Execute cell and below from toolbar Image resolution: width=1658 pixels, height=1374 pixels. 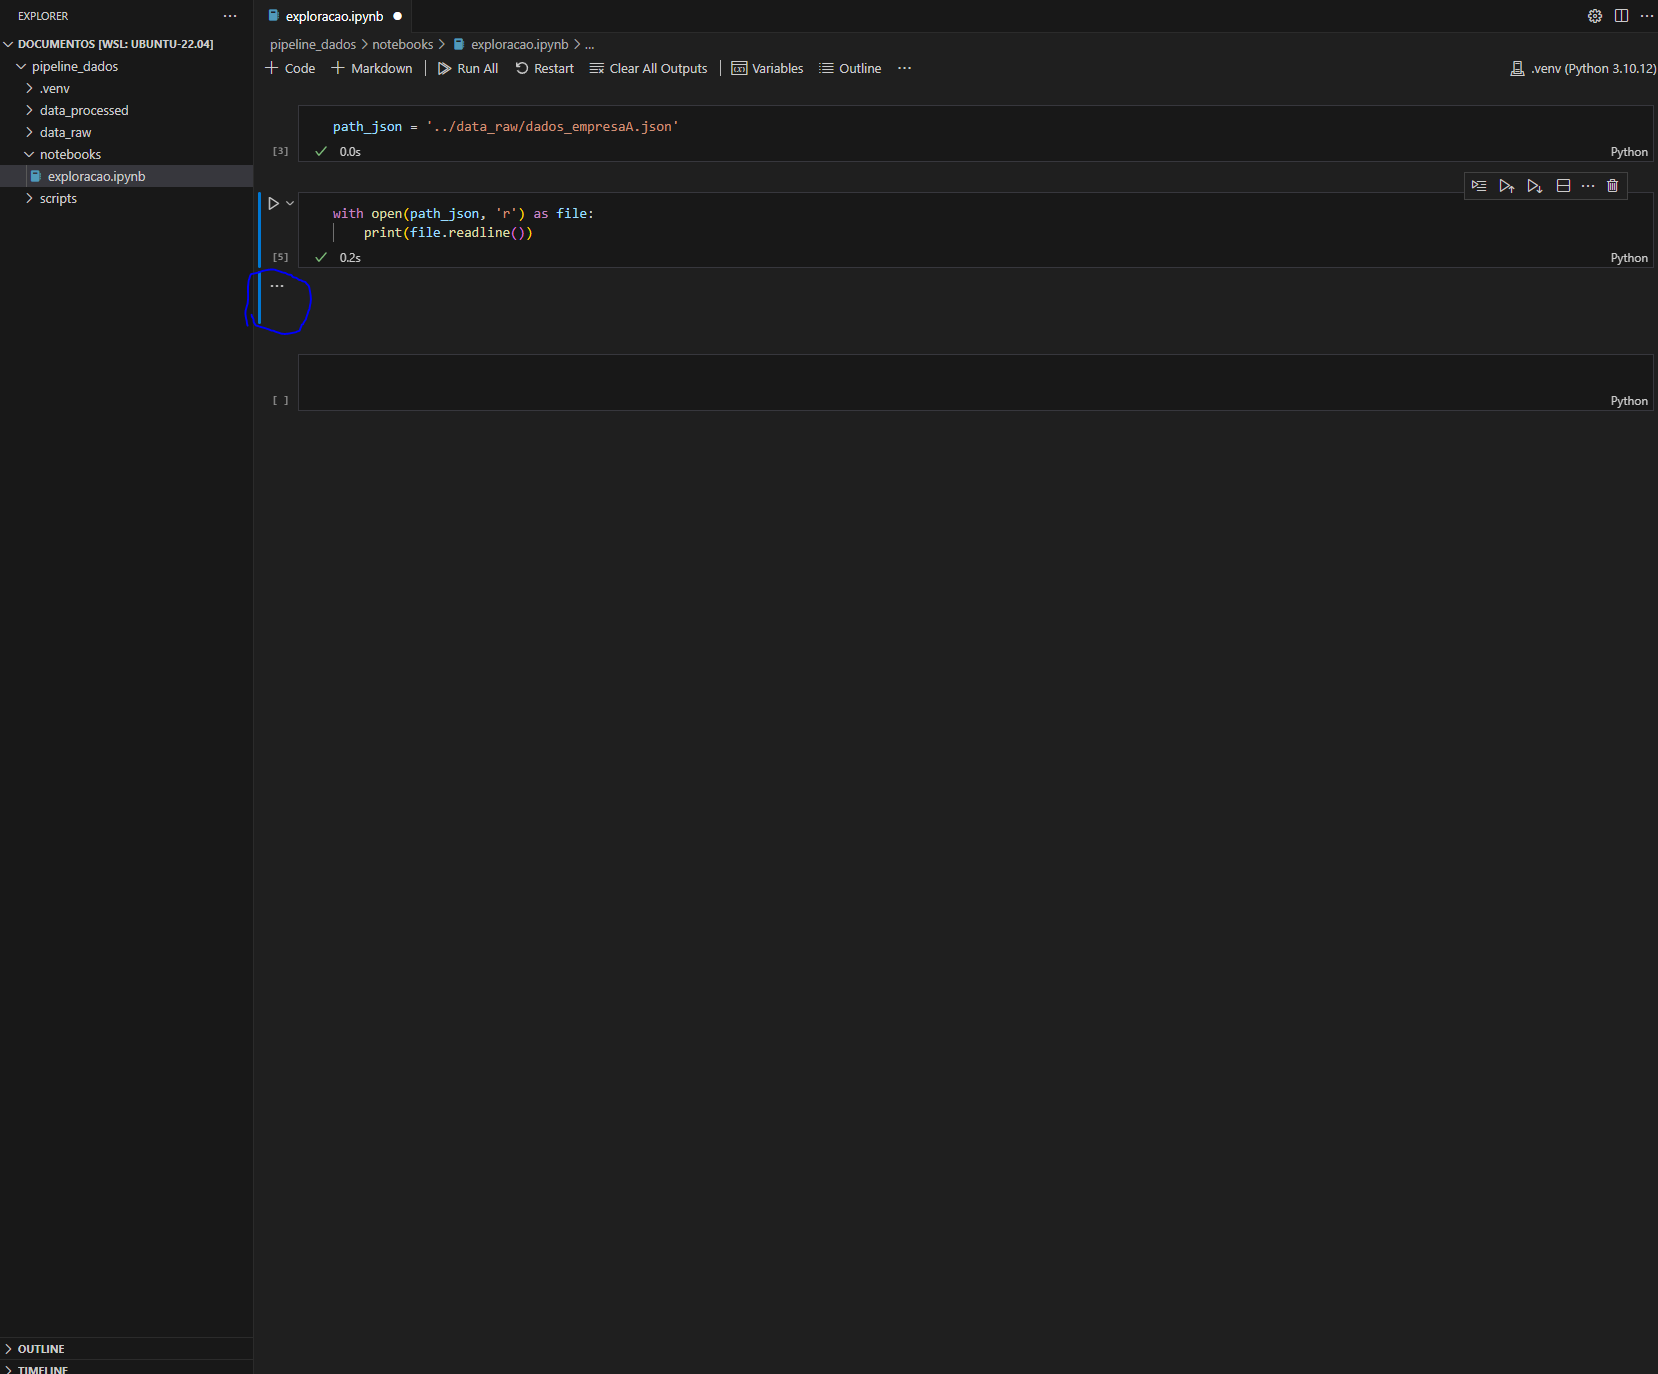1535,186
